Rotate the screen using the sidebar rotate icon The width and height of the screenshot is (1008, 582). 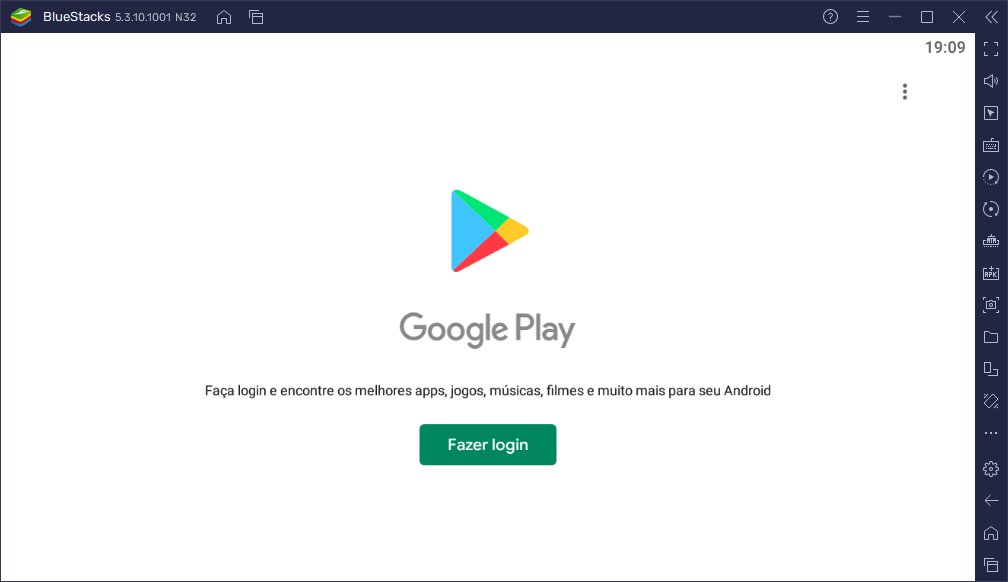pos(991,401)
